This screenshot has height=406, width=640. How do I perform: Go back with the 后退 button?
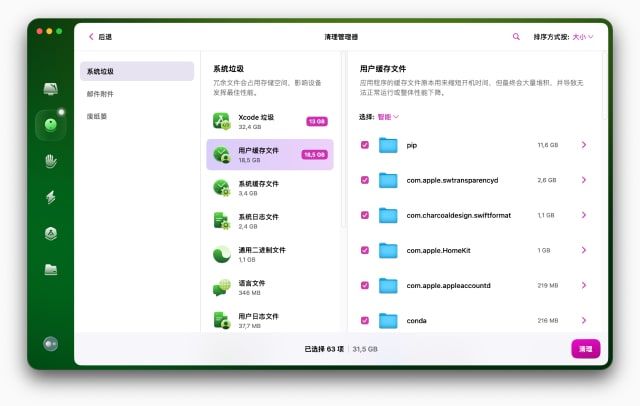[99, 36]
